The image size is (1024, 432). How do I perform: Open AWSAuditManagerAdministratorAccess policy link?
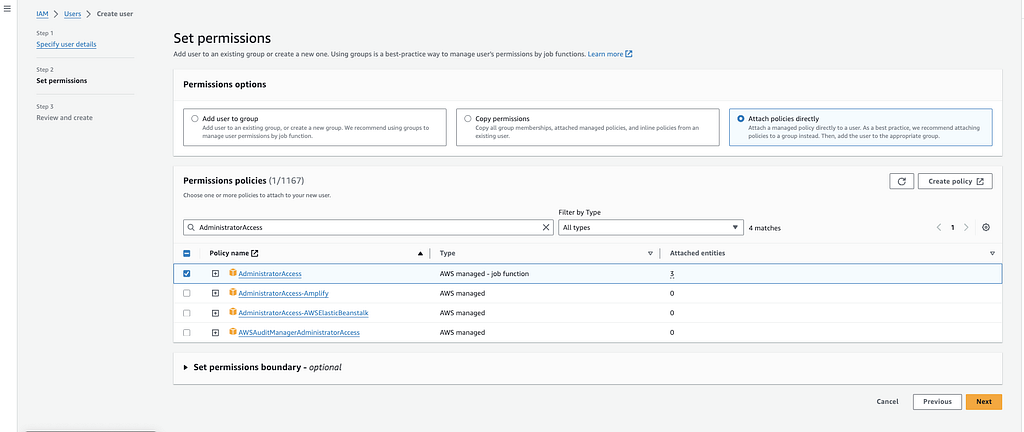click(299, 333)
